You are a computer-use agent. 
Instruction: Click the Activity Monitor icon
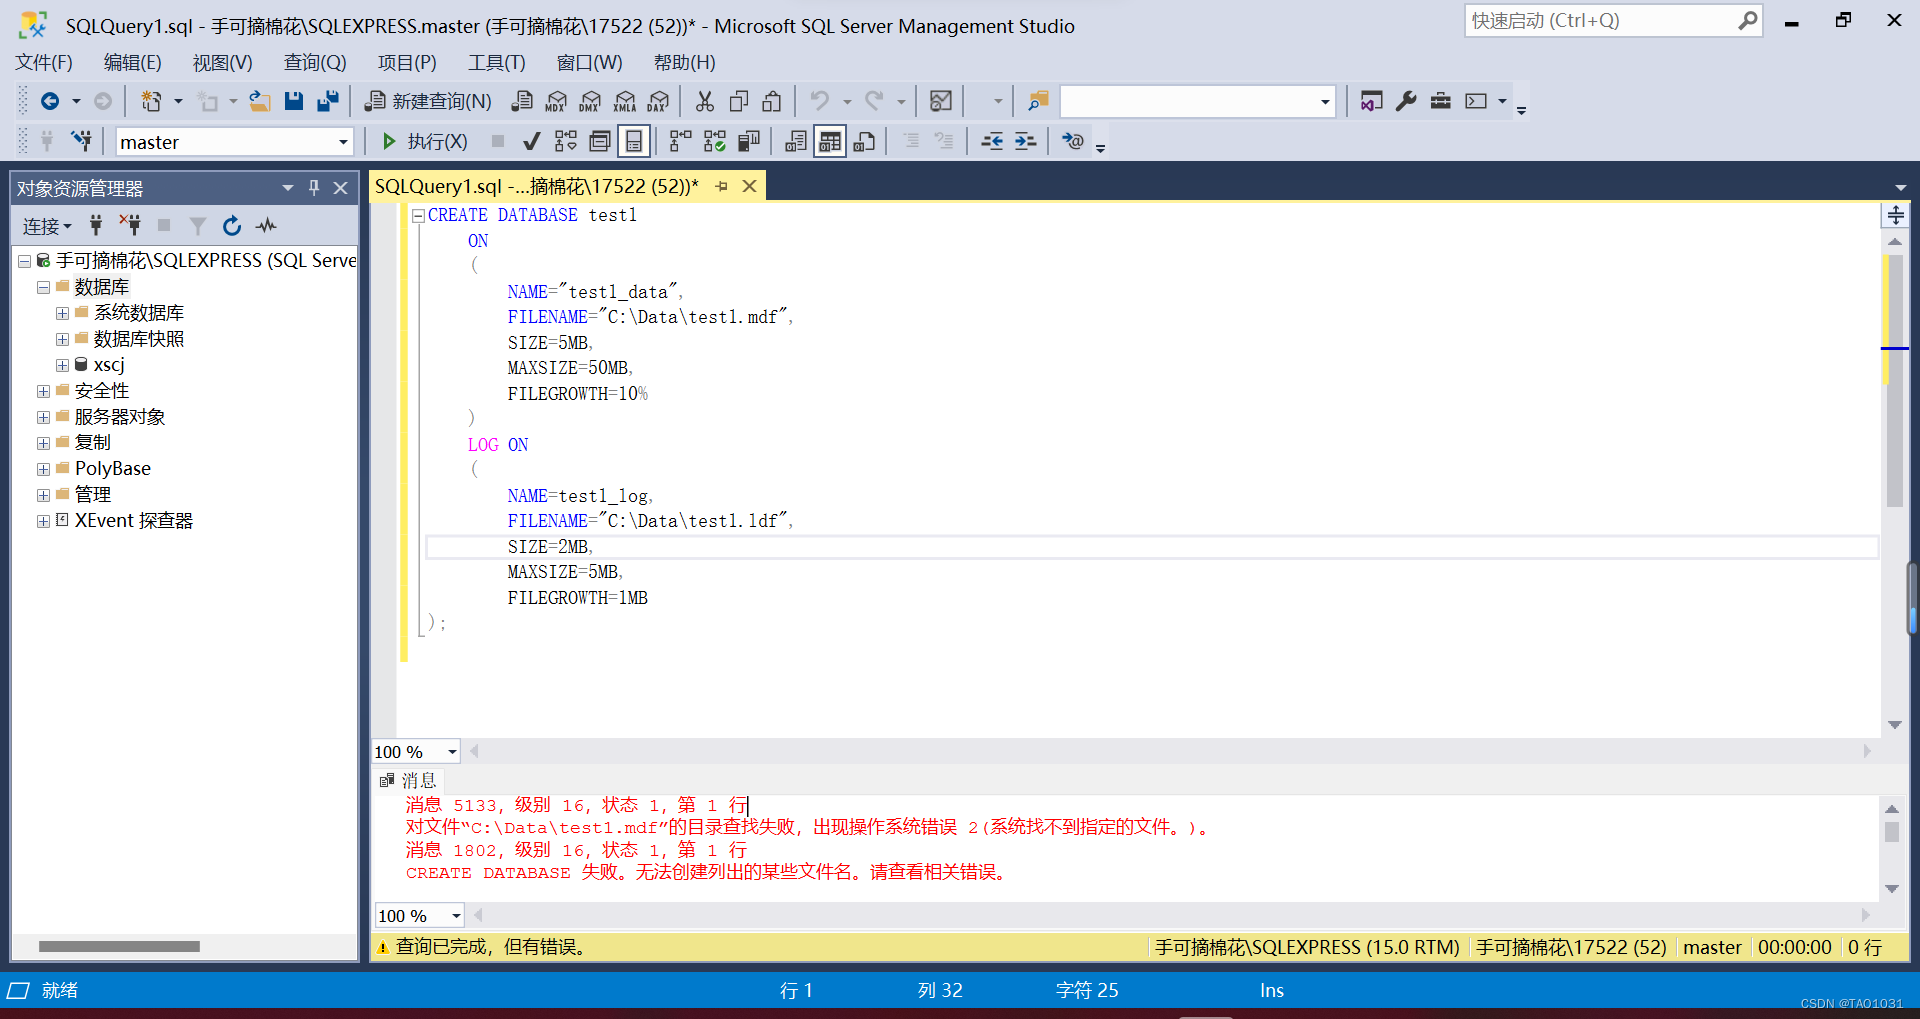pyautogui.click(x=941, y=101)
